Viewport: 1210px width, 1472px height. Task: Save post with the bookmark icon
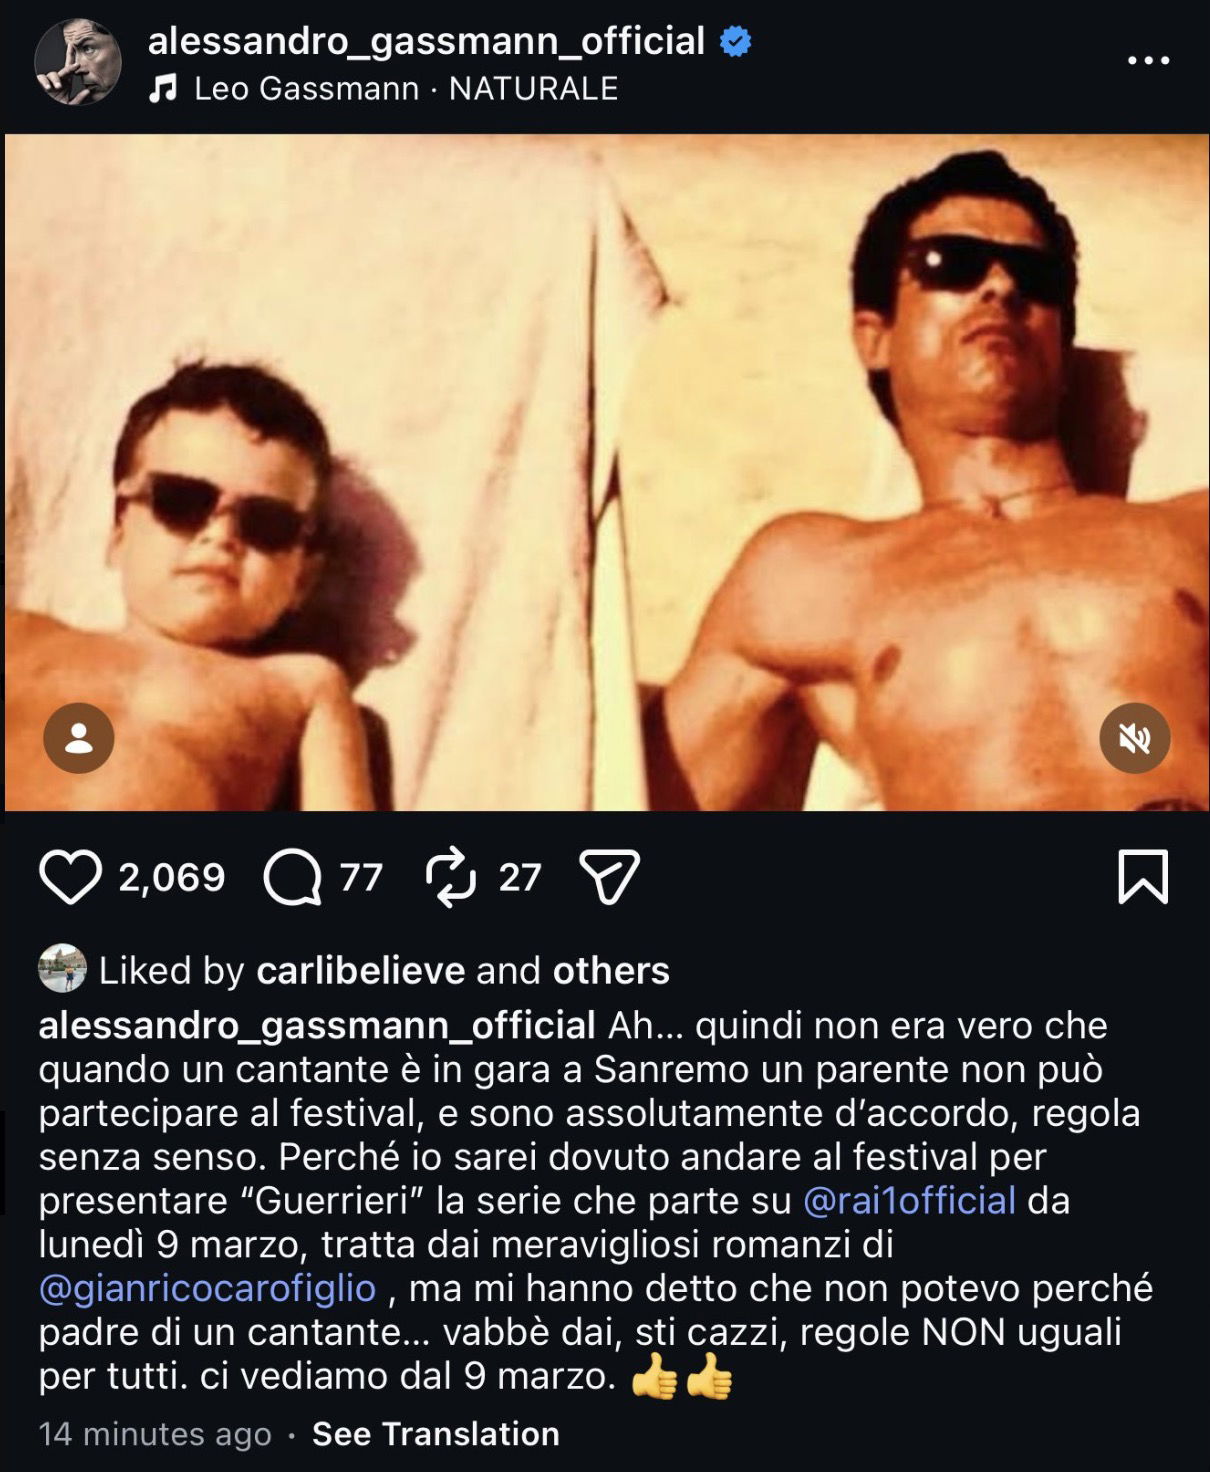point(1142,877)
